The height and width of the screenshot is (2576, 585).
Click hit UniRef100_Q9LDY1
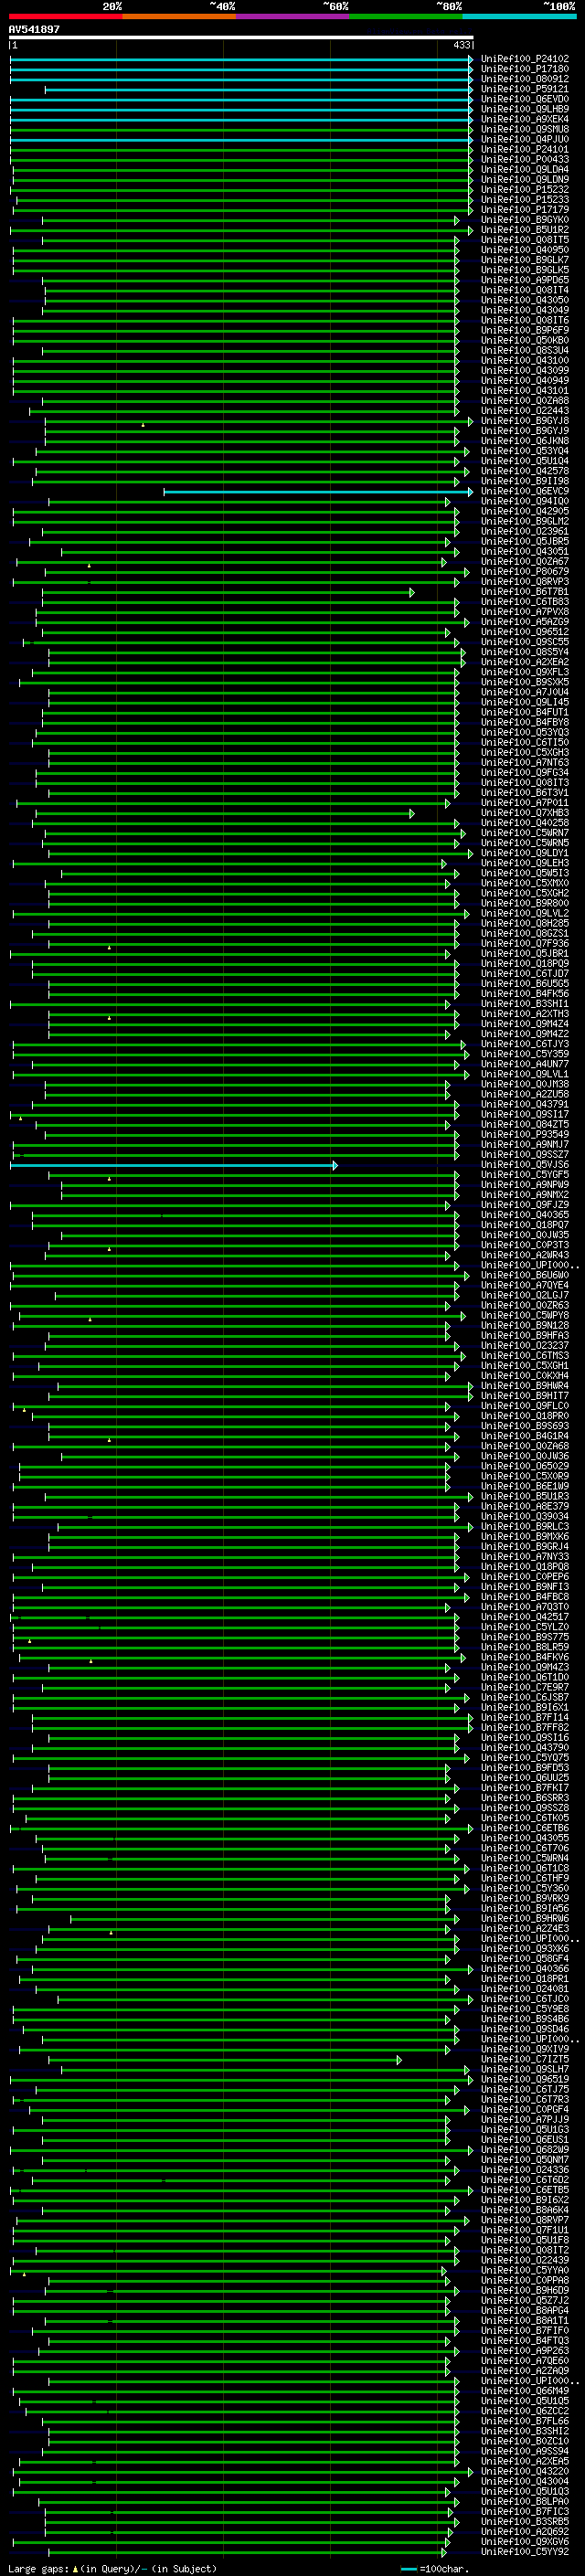point(525,853)
